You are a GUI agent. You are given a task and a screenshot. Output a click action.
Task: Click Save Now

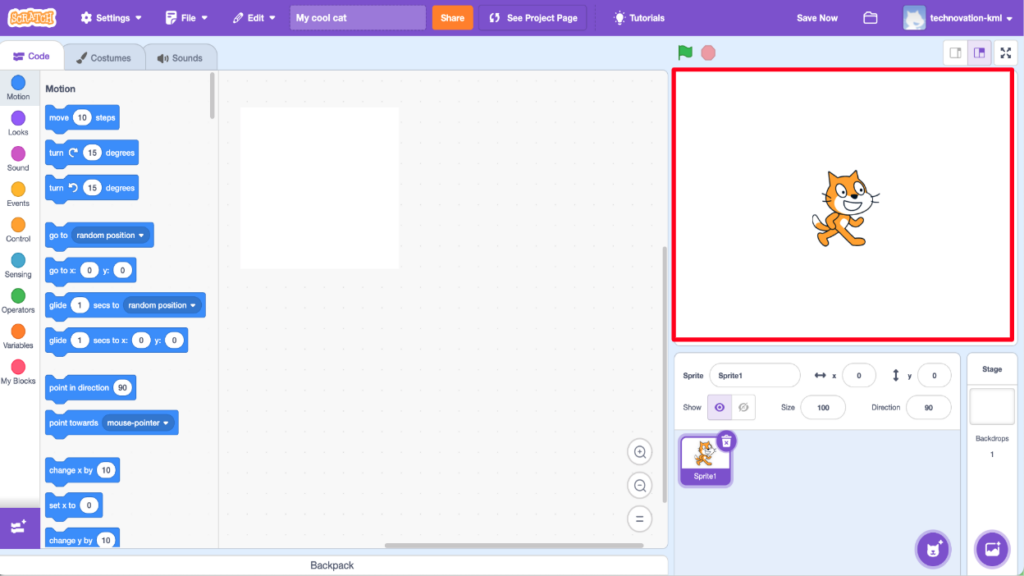tap(817, 18)
